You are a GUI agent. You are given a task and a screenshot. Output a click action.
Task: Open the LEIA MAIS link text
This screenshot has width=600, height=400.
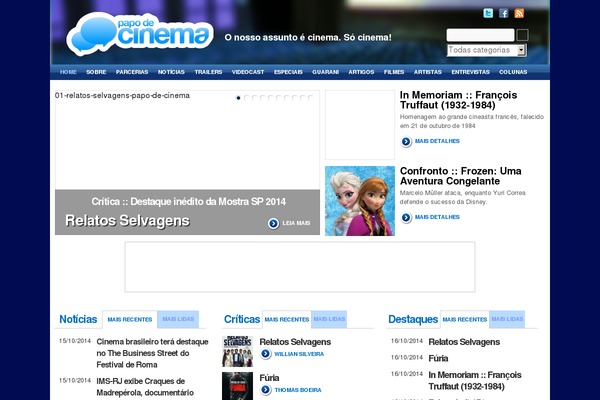(x=296, y=223)
